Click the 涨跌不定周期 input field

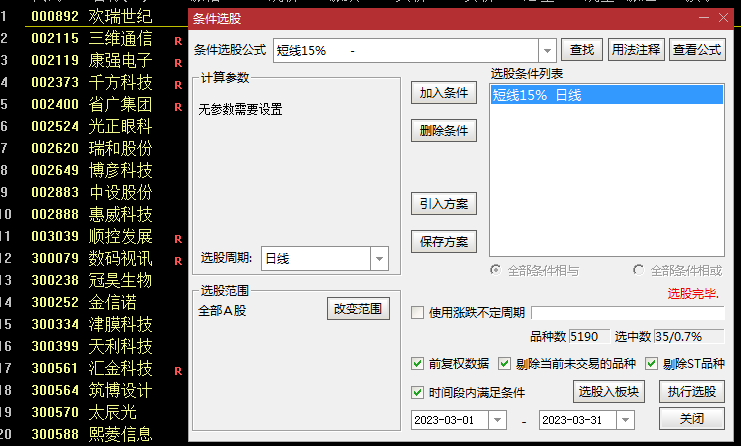coord(628,312)
